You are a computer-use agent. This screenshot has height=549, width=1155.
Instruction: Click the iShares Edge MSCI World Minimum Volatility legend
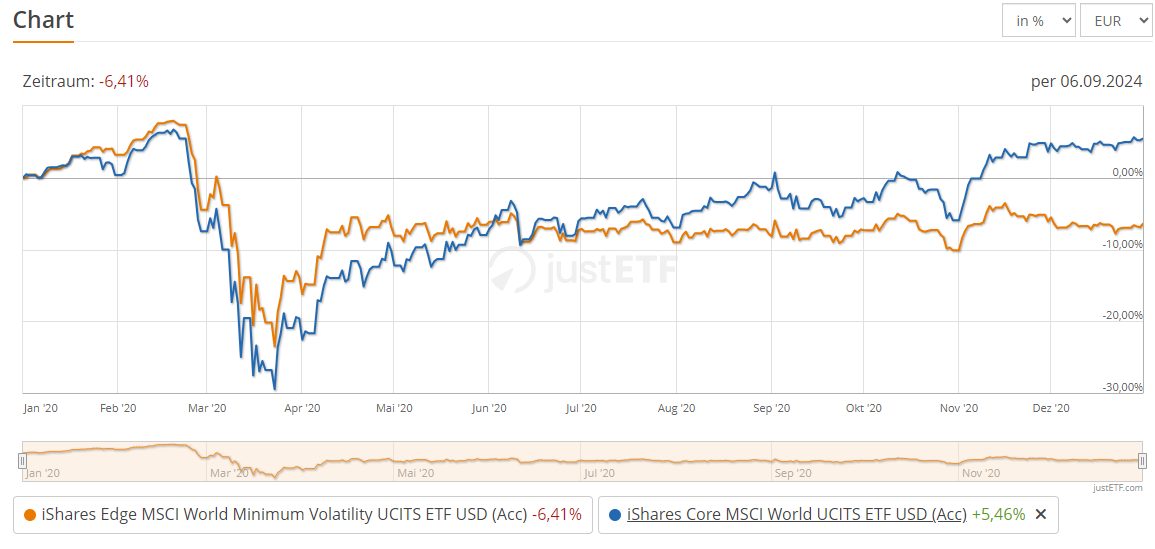284,514
